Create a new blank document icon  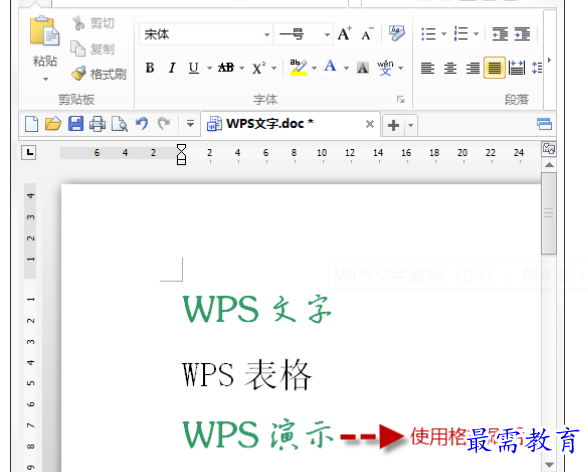click(32, 124)
